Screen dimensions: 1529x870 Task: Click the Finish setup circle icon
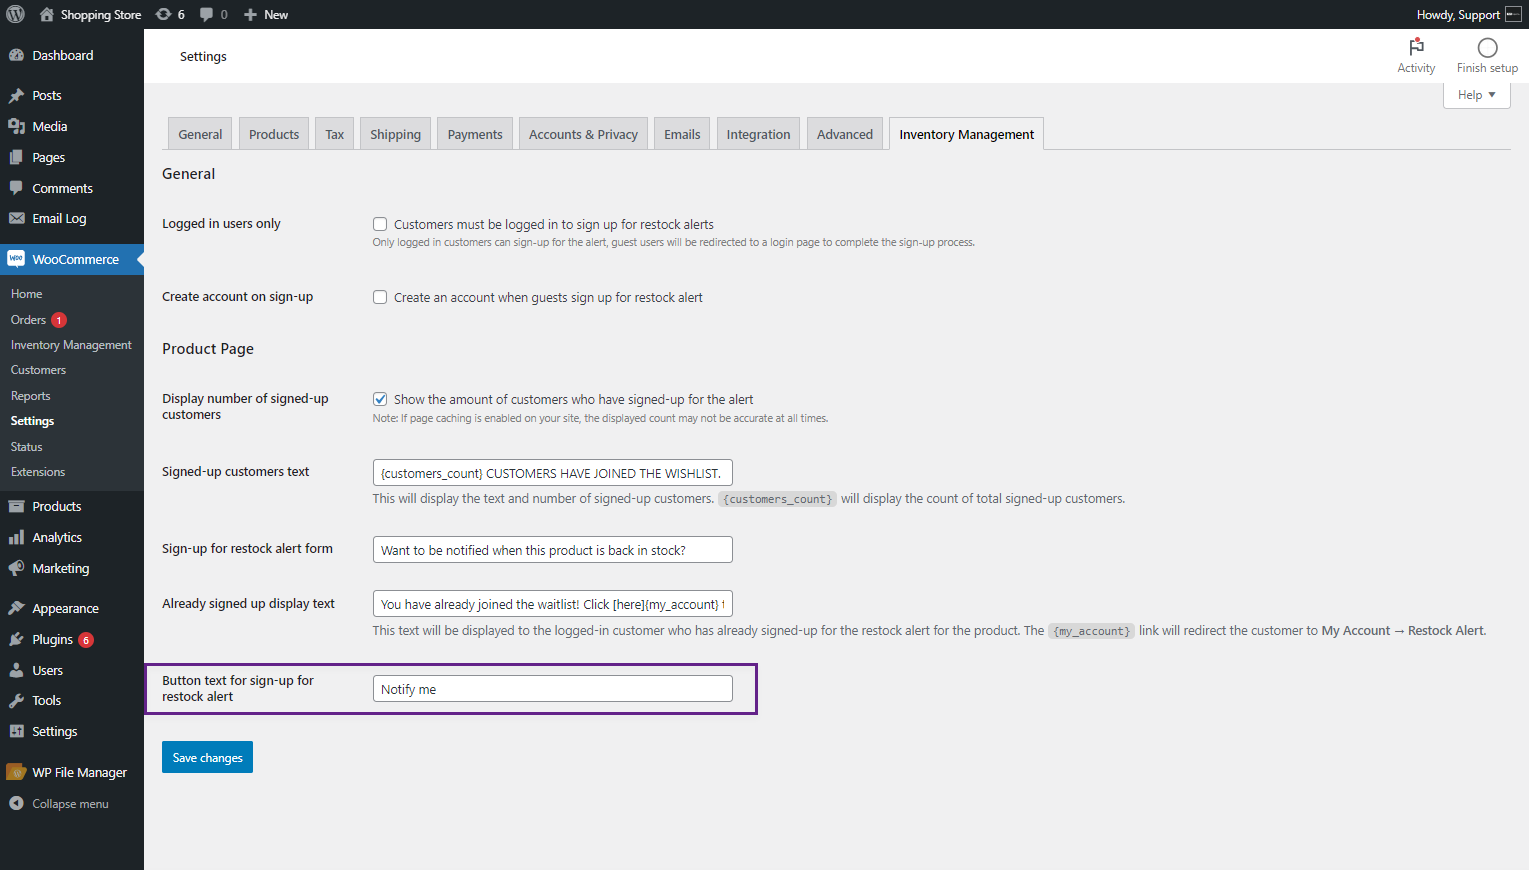point(1487,47)
